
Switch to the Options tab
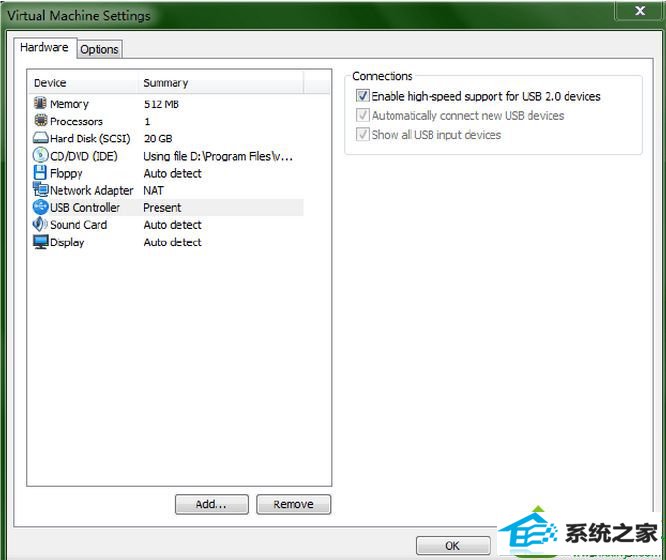click(99, 49)
